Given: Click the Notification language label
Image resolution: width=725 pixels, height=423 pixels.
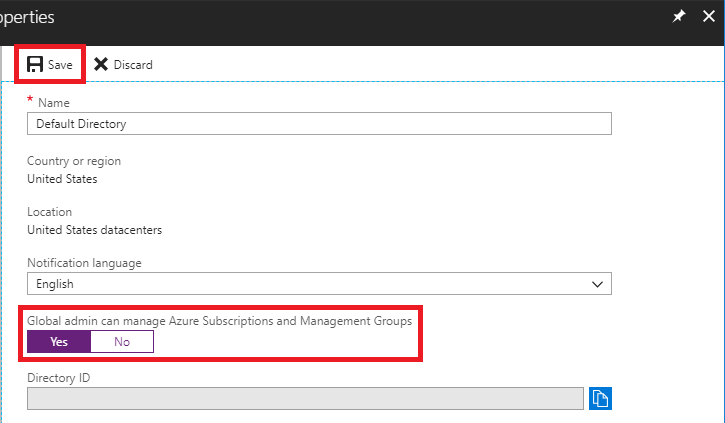Looking at the screenshot, I should (84, 263).
